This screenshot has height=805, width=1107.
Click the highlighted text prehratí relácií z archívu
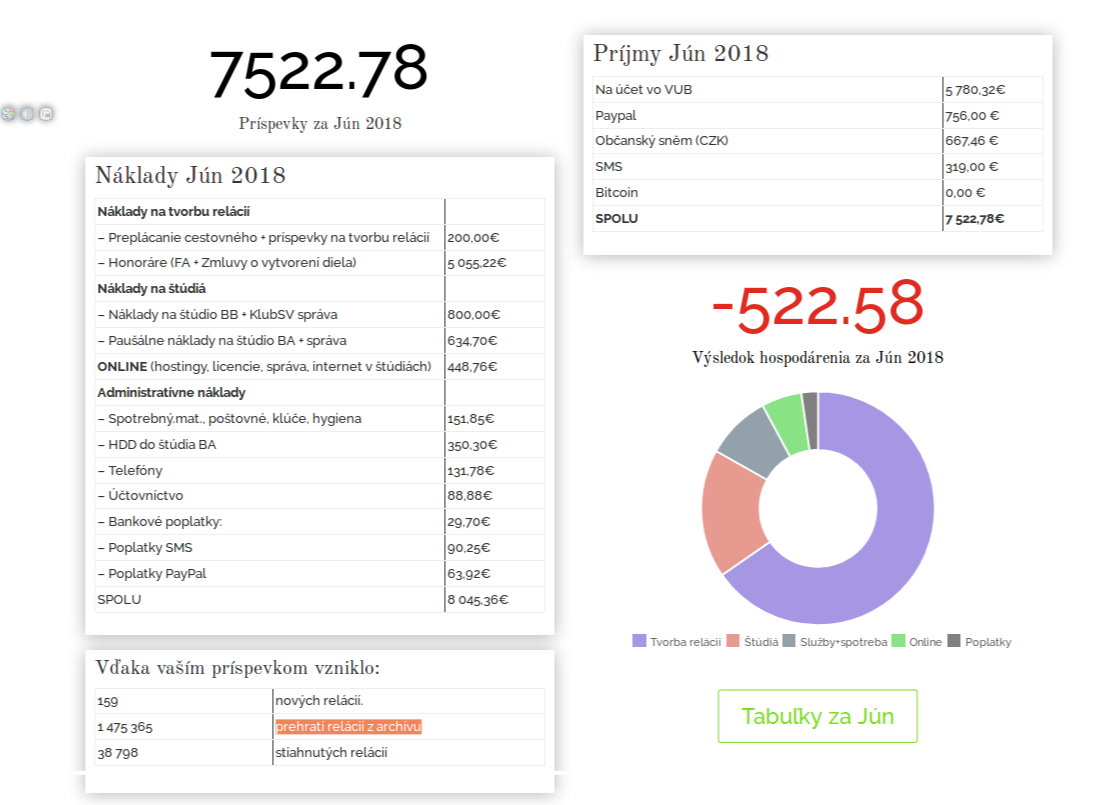(x=348, y=727)
